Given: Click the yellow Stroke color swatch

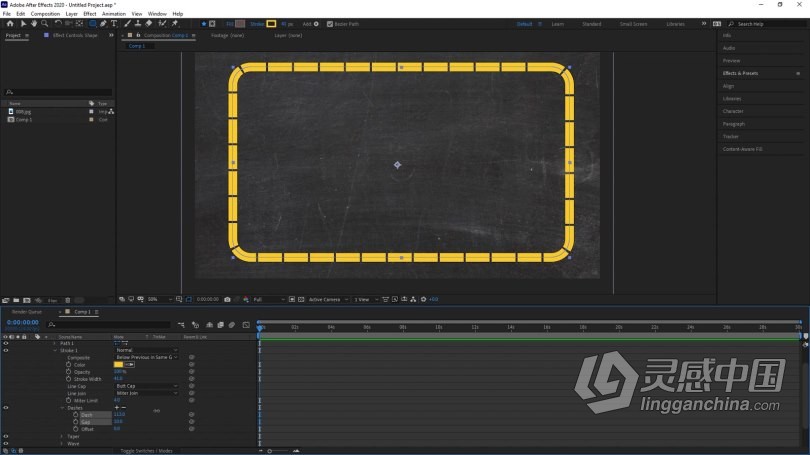Looking at the screenshot, I should [271, 24].
